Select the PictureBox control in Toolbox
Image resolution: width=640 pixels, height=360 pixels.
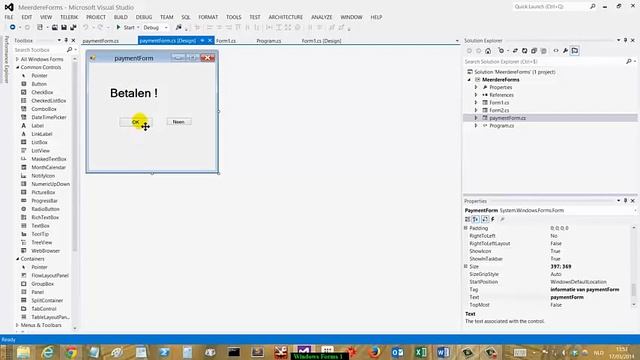43,192
